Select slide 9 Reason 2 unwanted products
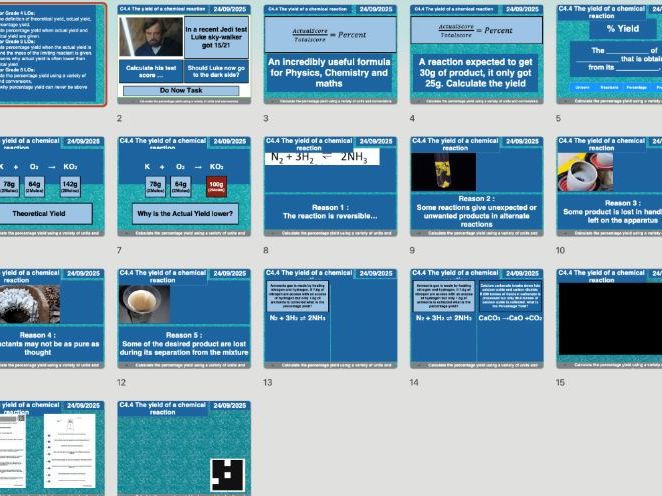This screenshot has height=496, width=662. [x=477, y=186]
